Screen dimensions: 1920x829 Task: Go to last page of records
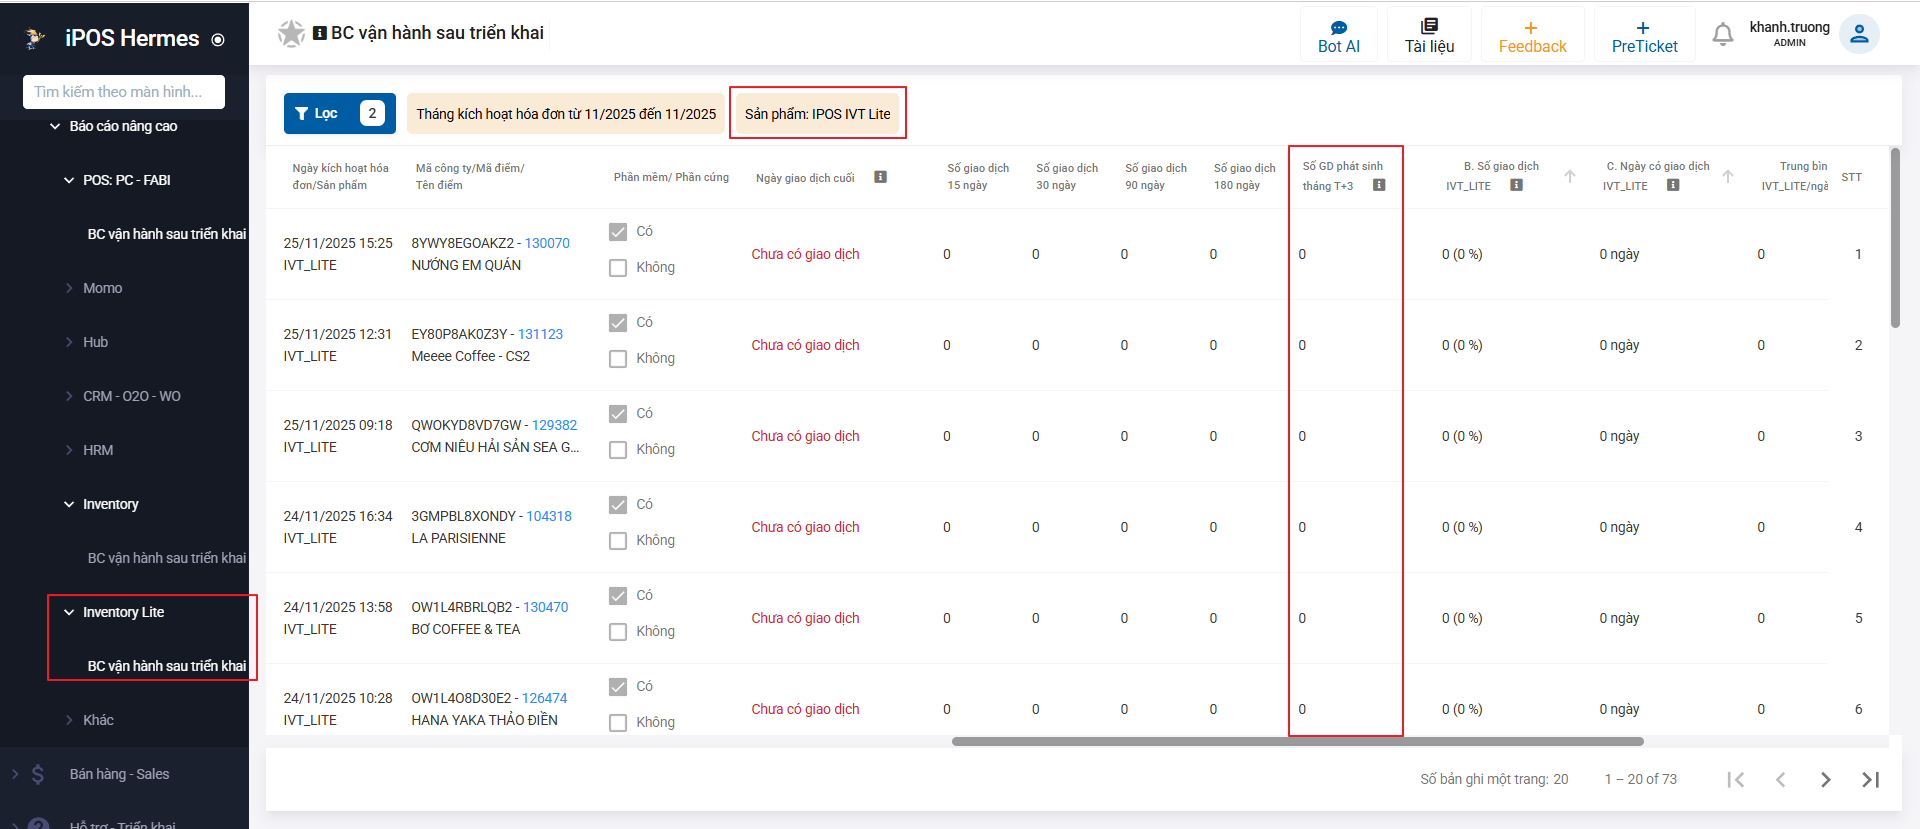[x=1871, y=780]
